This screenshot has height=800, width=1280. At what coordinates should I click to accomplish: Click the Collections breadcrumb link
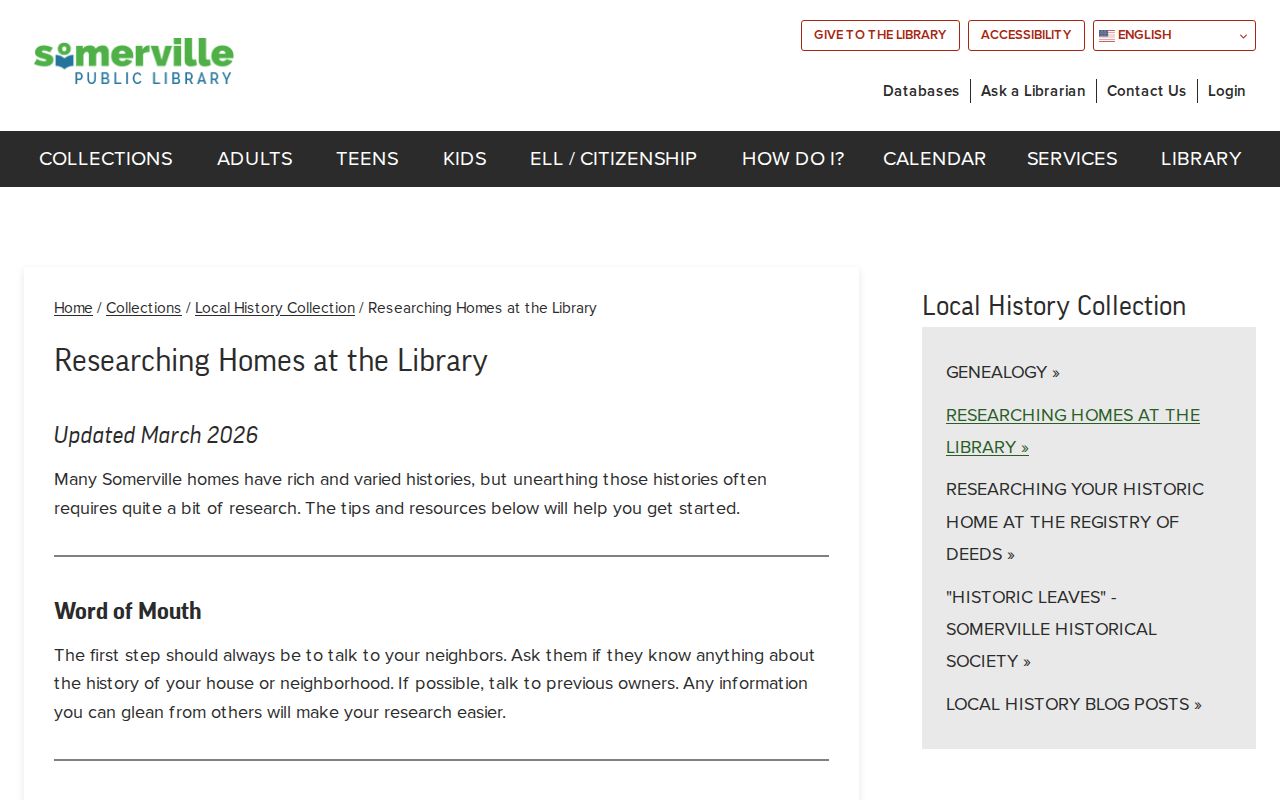pyautogui.click(x=144, y=308)
